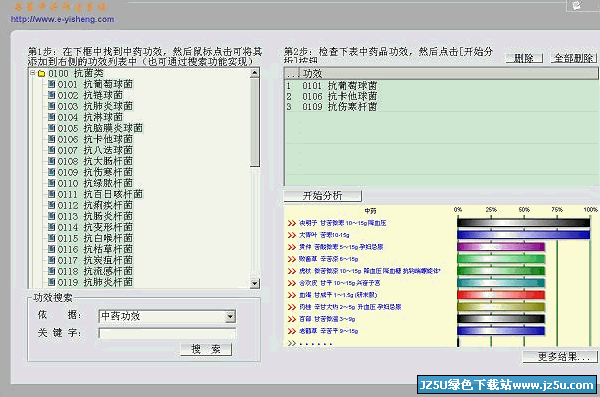Screen dimensions: 600x397
Task: Open the tenth herb result 老鹳草
Action: tap(328, 331)
